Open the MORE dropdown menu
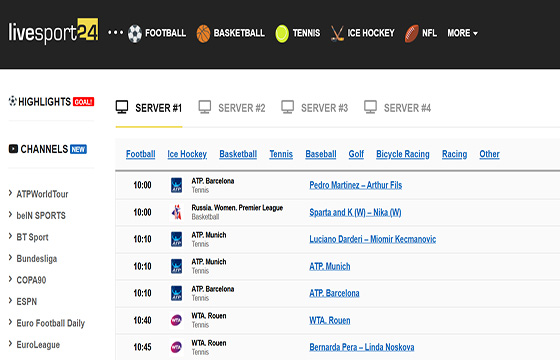 click(x=462, y=33)
